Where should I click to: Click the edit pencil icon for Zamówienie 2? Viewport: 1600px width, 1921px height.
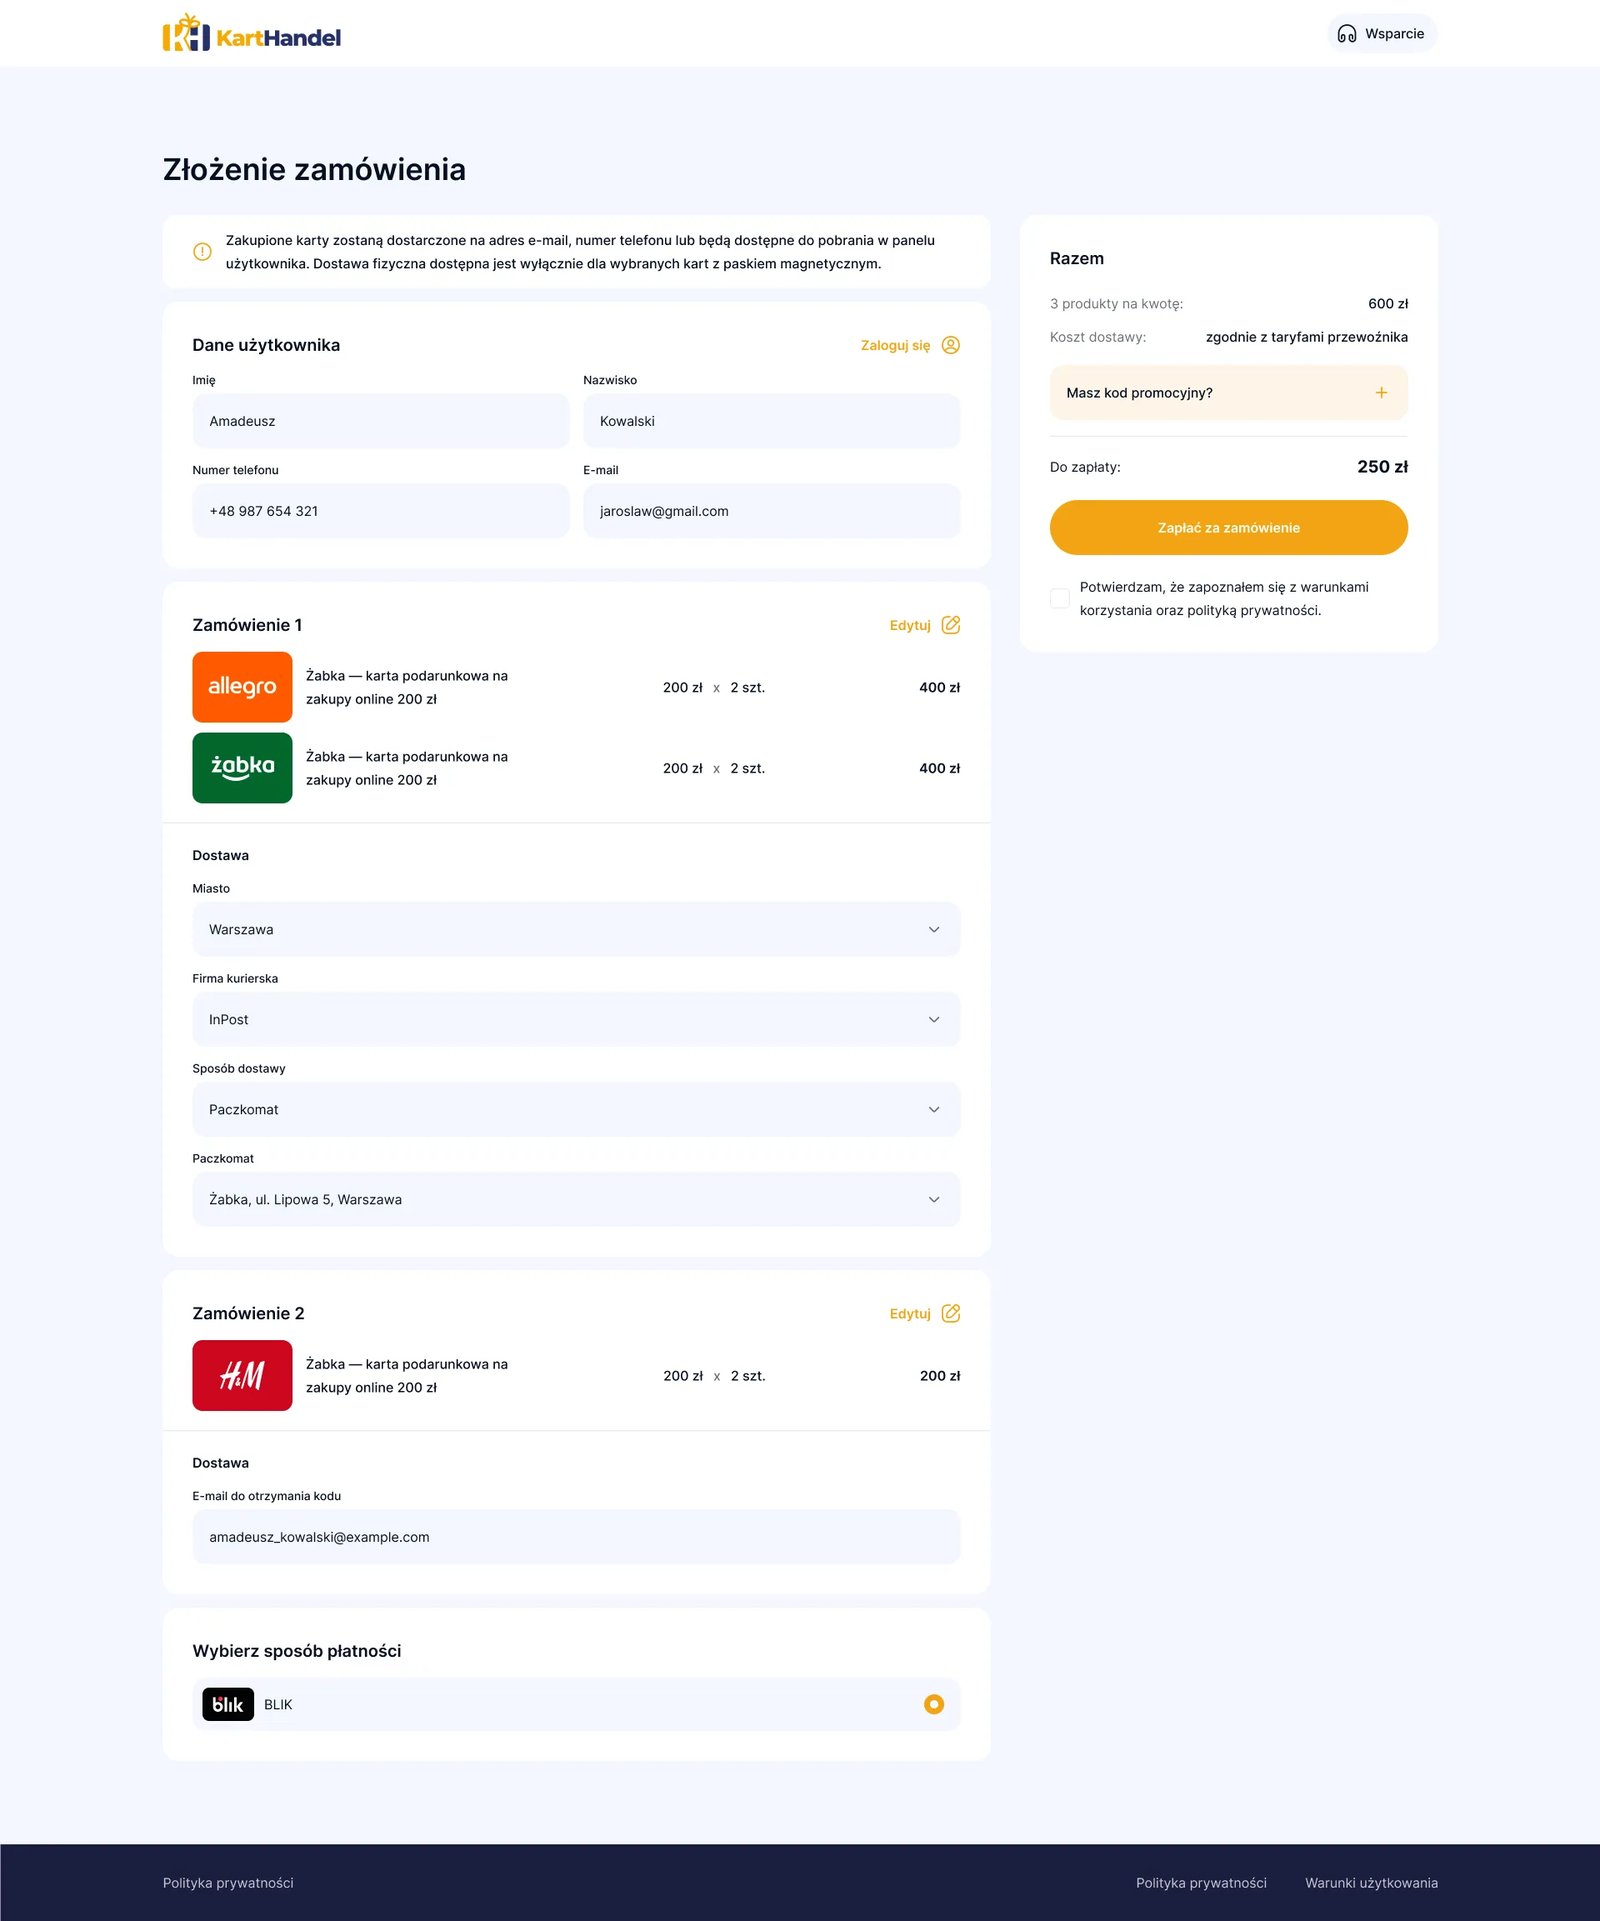click(951, 1313)
